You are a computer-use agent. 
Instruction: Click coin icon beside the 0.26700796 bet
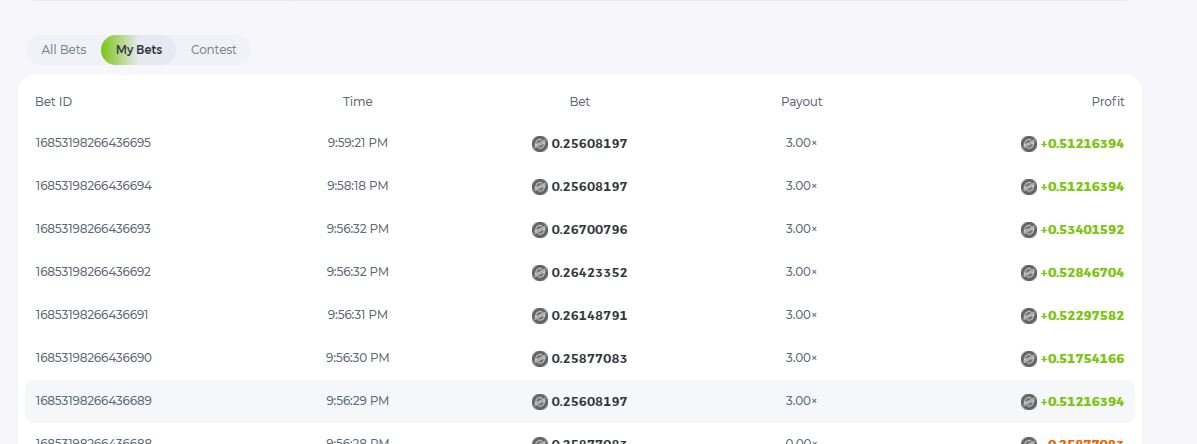tap(540, 230)
